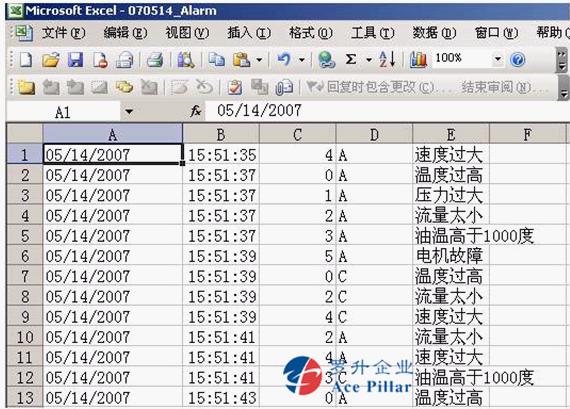
Task: Expand the Name Box dropdown arrow
Action: pyautogui.click(x=129, y=111)
